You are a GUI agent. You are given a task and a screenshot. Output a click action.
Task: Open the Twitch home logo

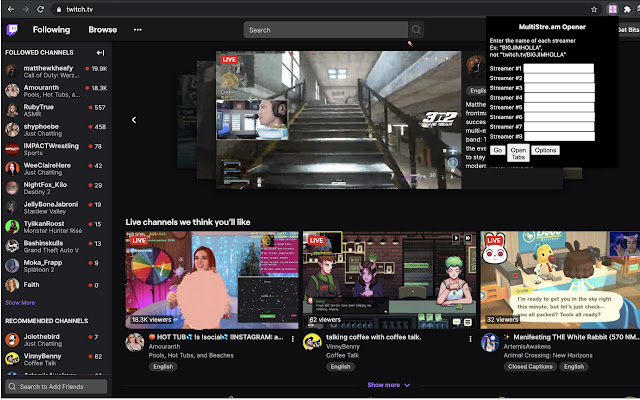pyautogui.click(x=12, y=30)
